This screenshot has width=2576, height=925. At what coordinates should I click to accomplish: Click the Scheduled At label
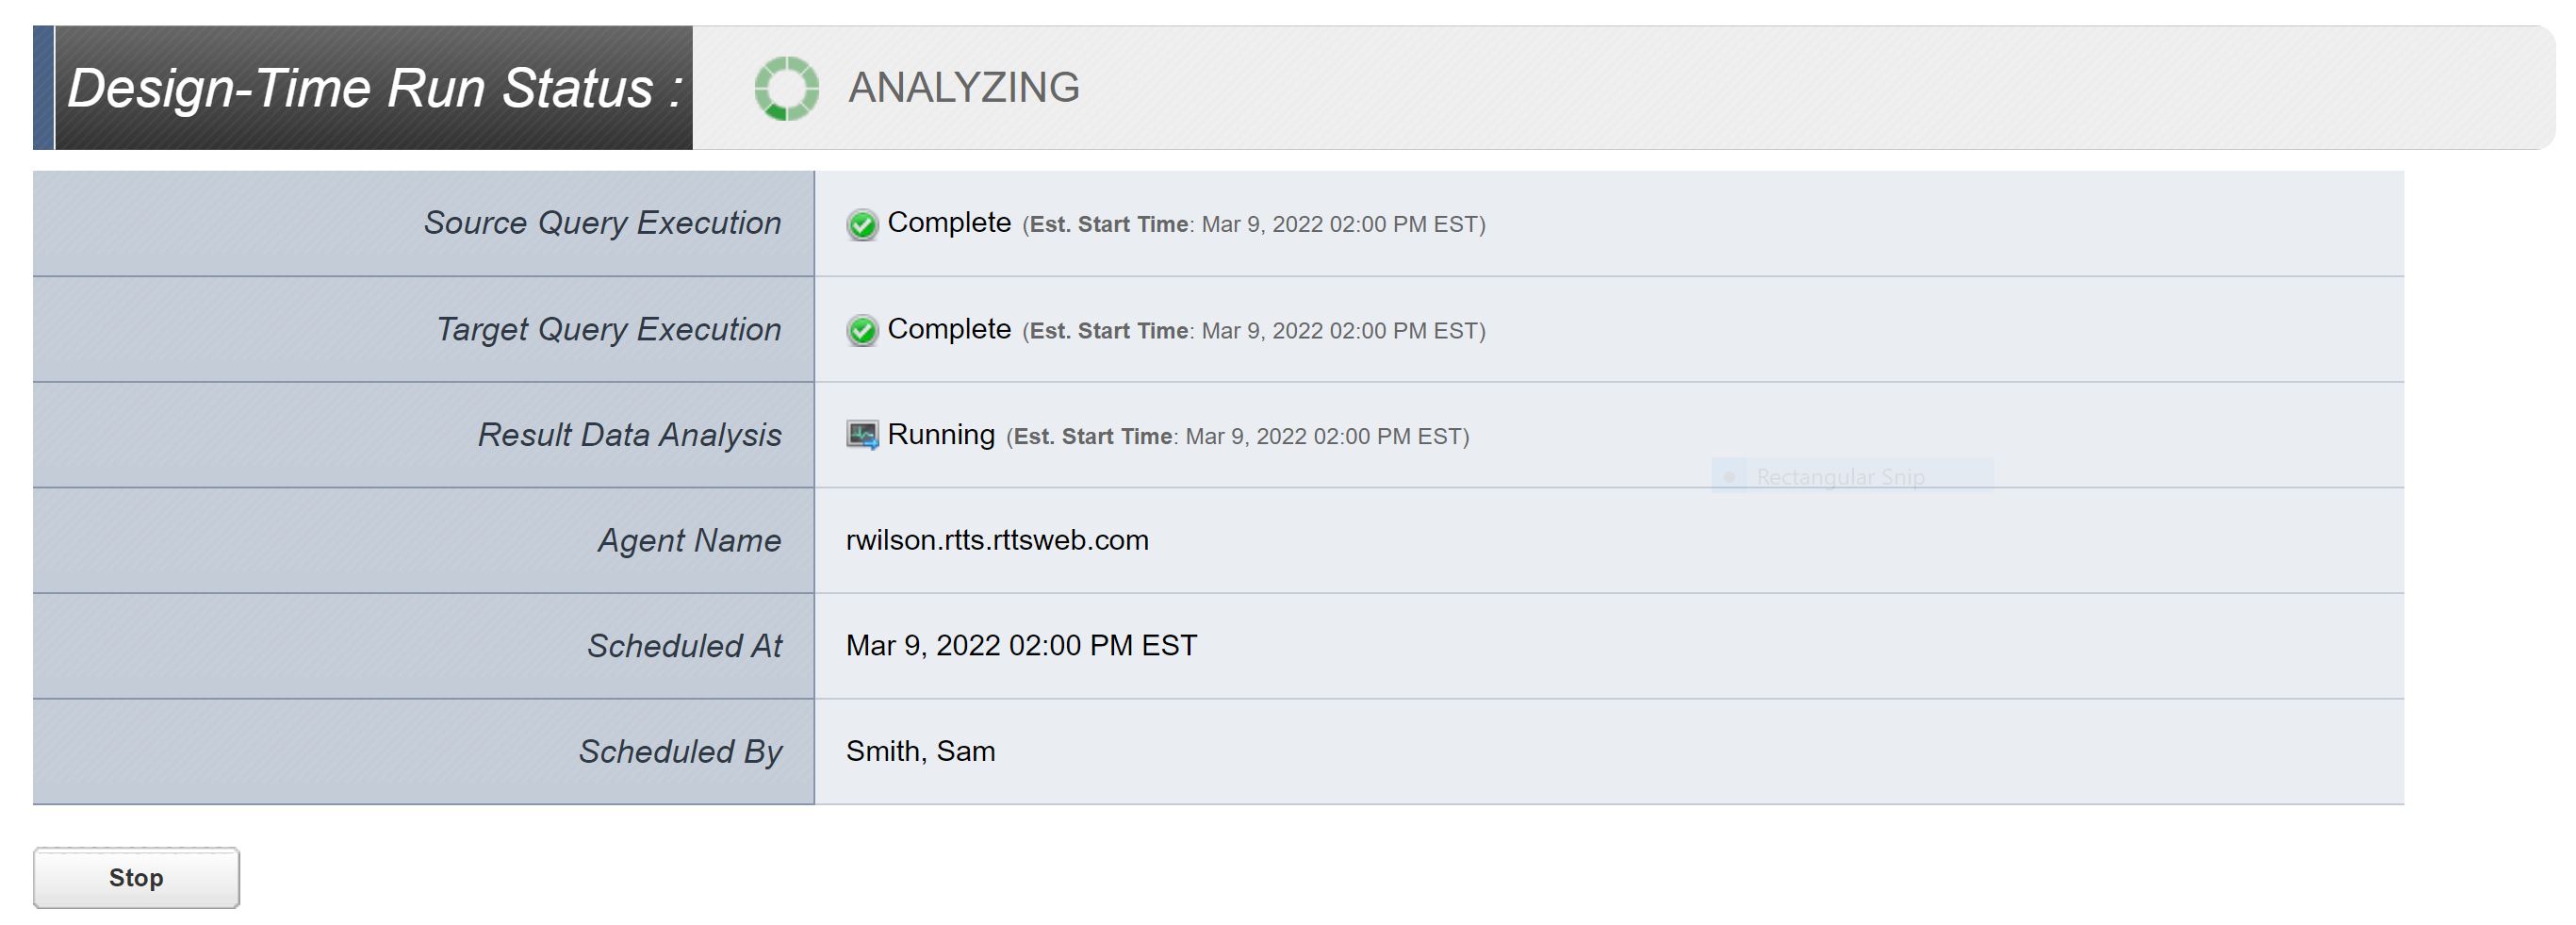[684, 646]
